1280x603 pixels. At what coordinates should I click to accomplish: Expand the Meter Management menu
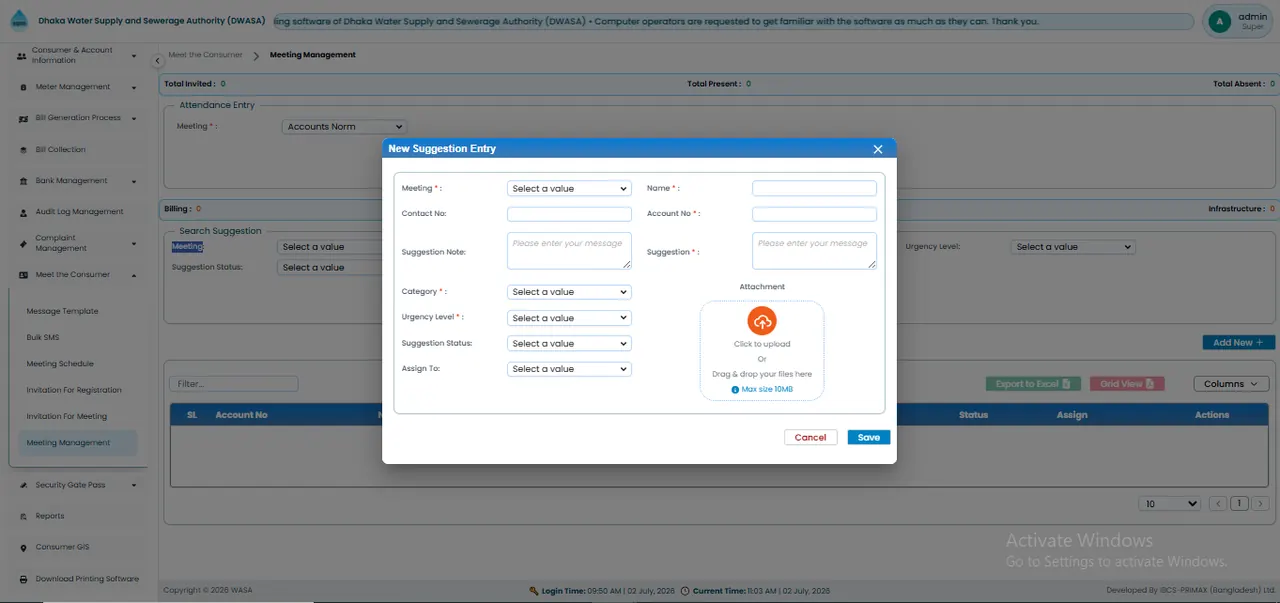click(134, 87)
